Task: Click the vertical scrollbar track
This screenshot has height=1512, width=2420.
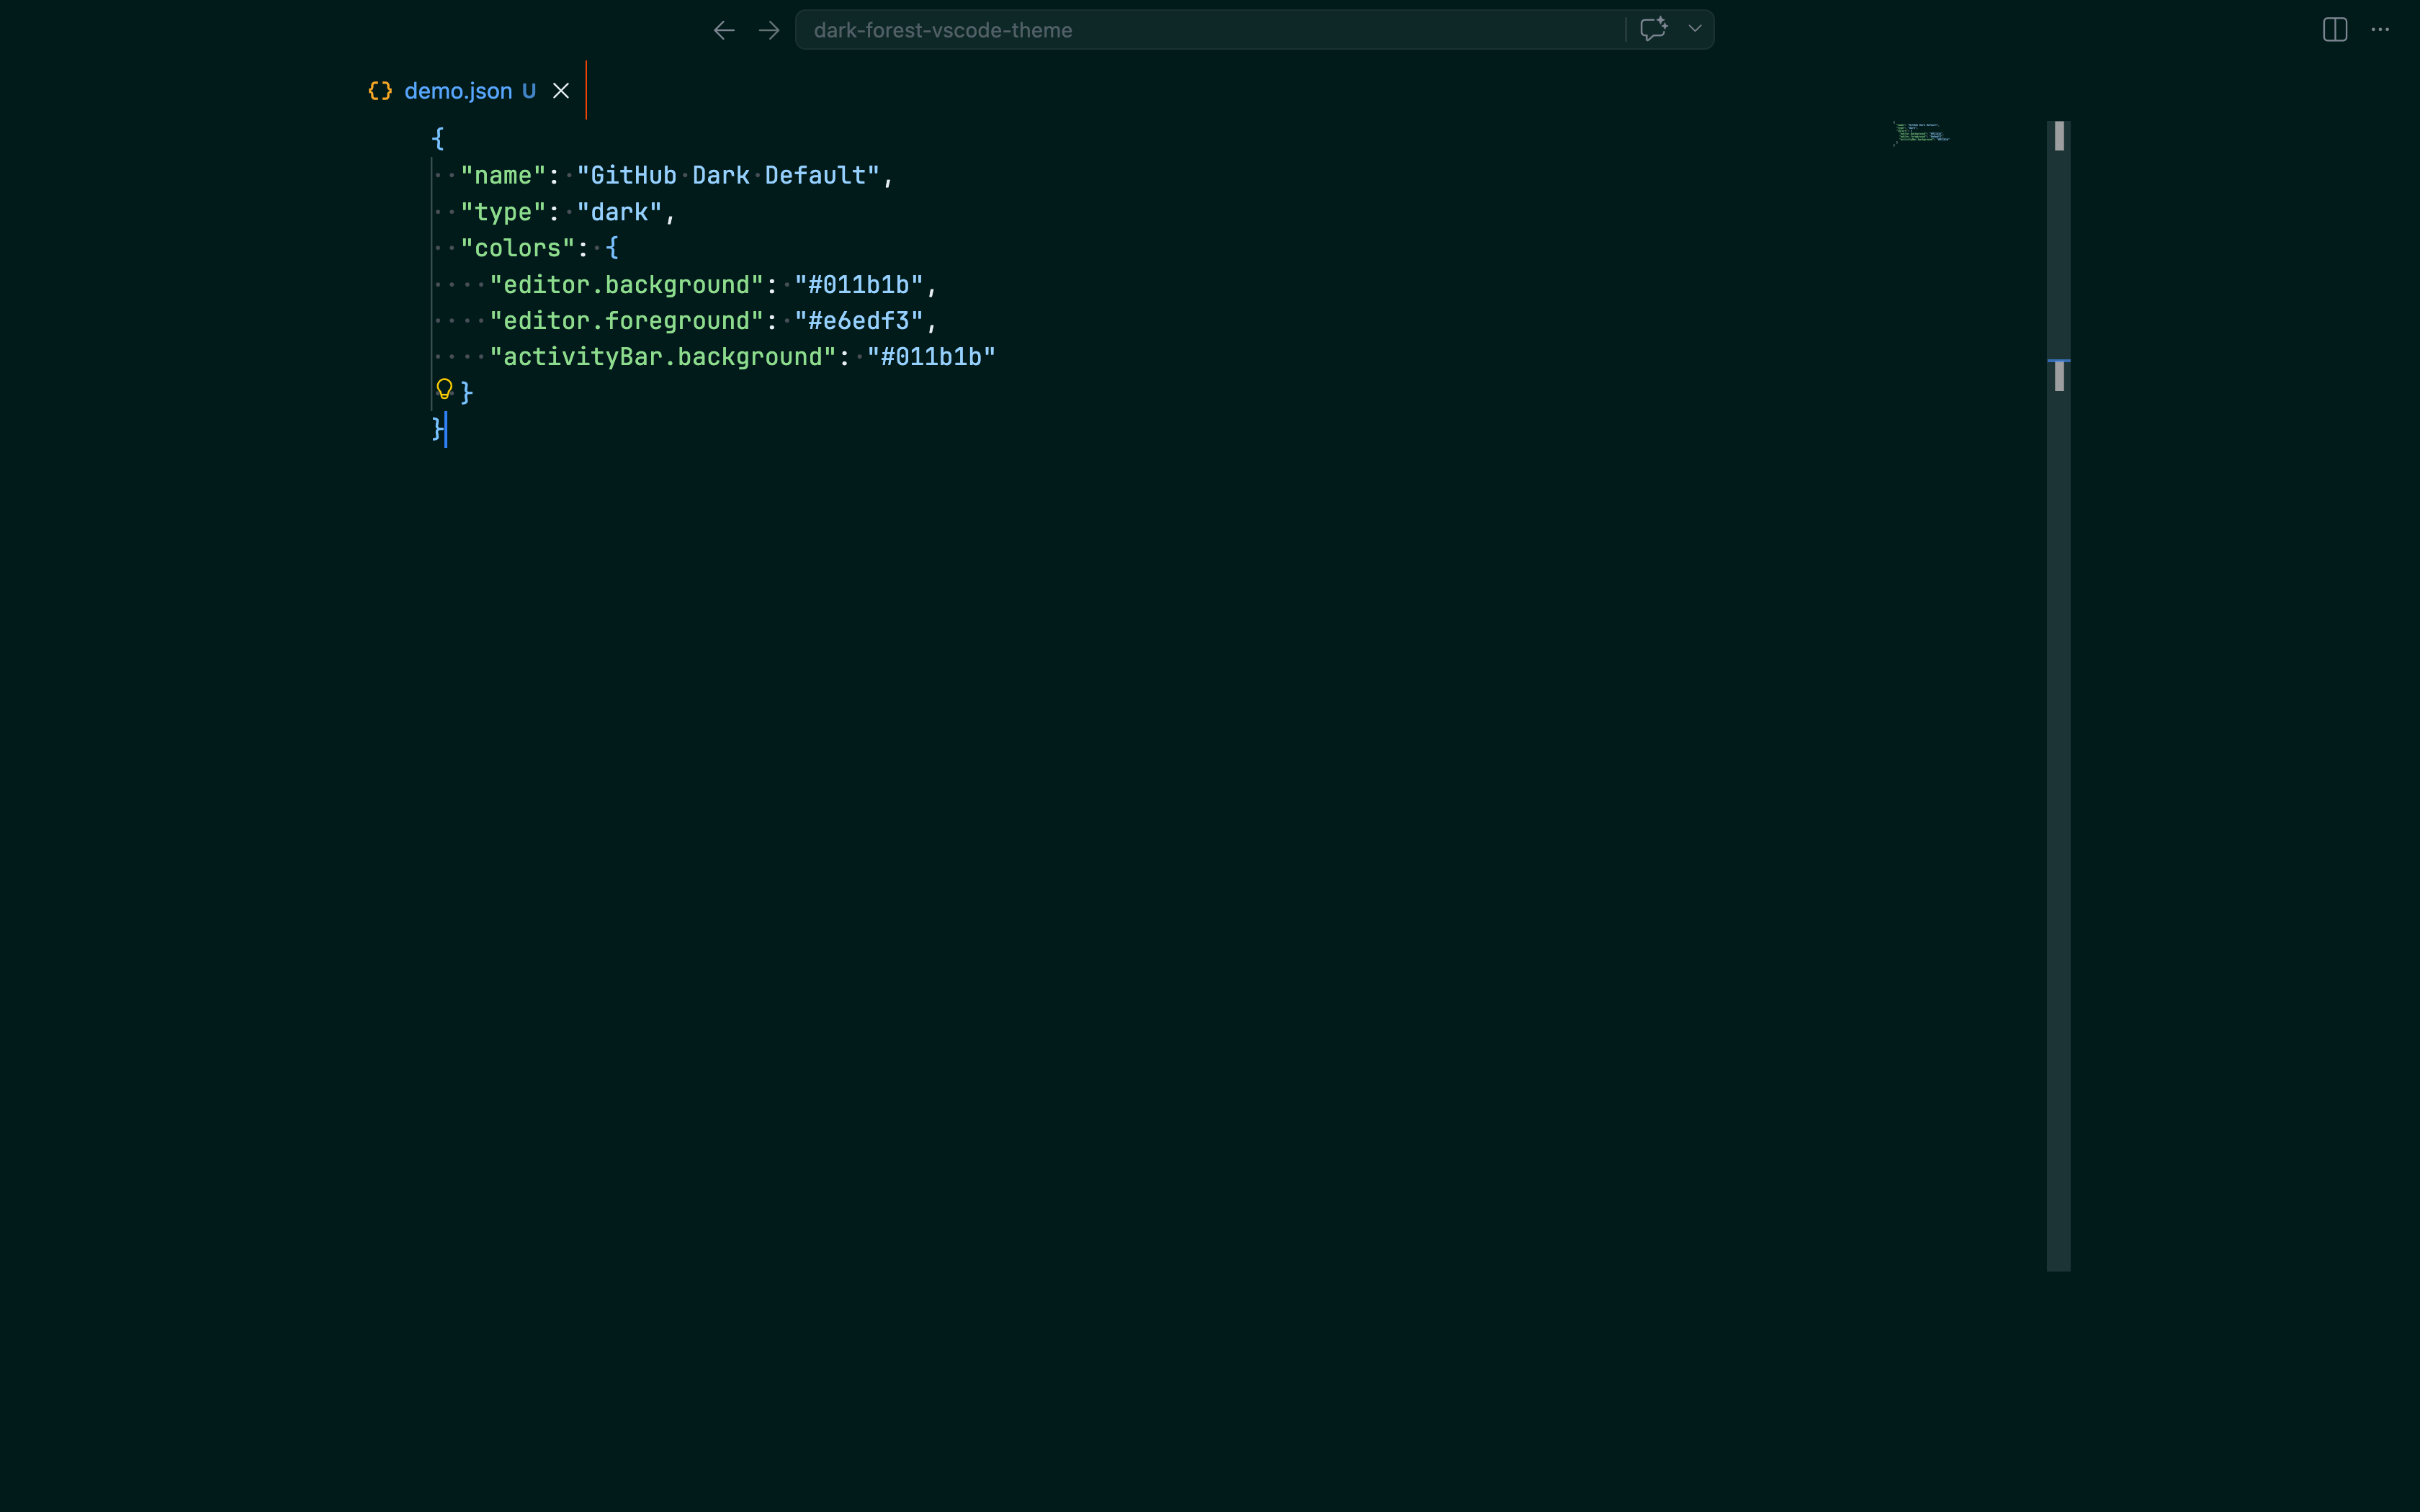Action: coord(2058,696)
